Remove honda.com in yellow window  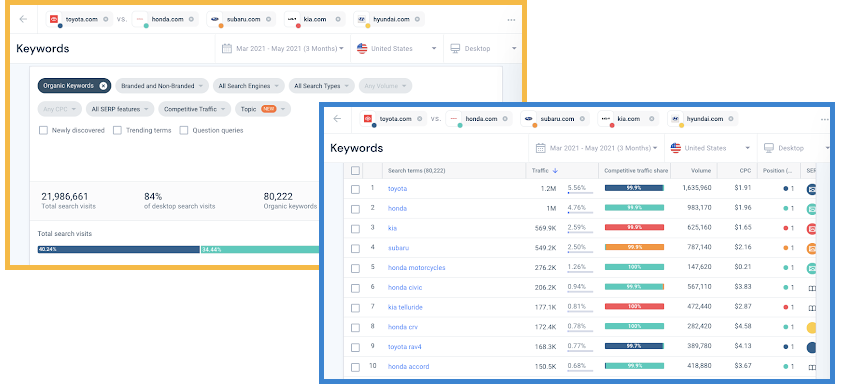pos(191,19)
